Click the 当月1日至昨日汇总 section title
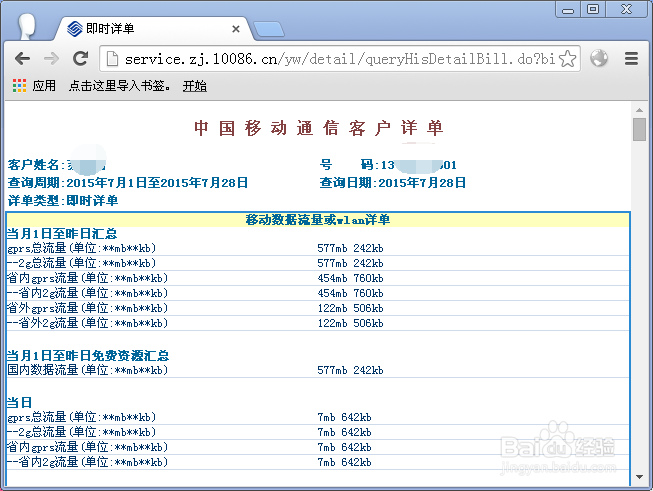 pos(62,234)
